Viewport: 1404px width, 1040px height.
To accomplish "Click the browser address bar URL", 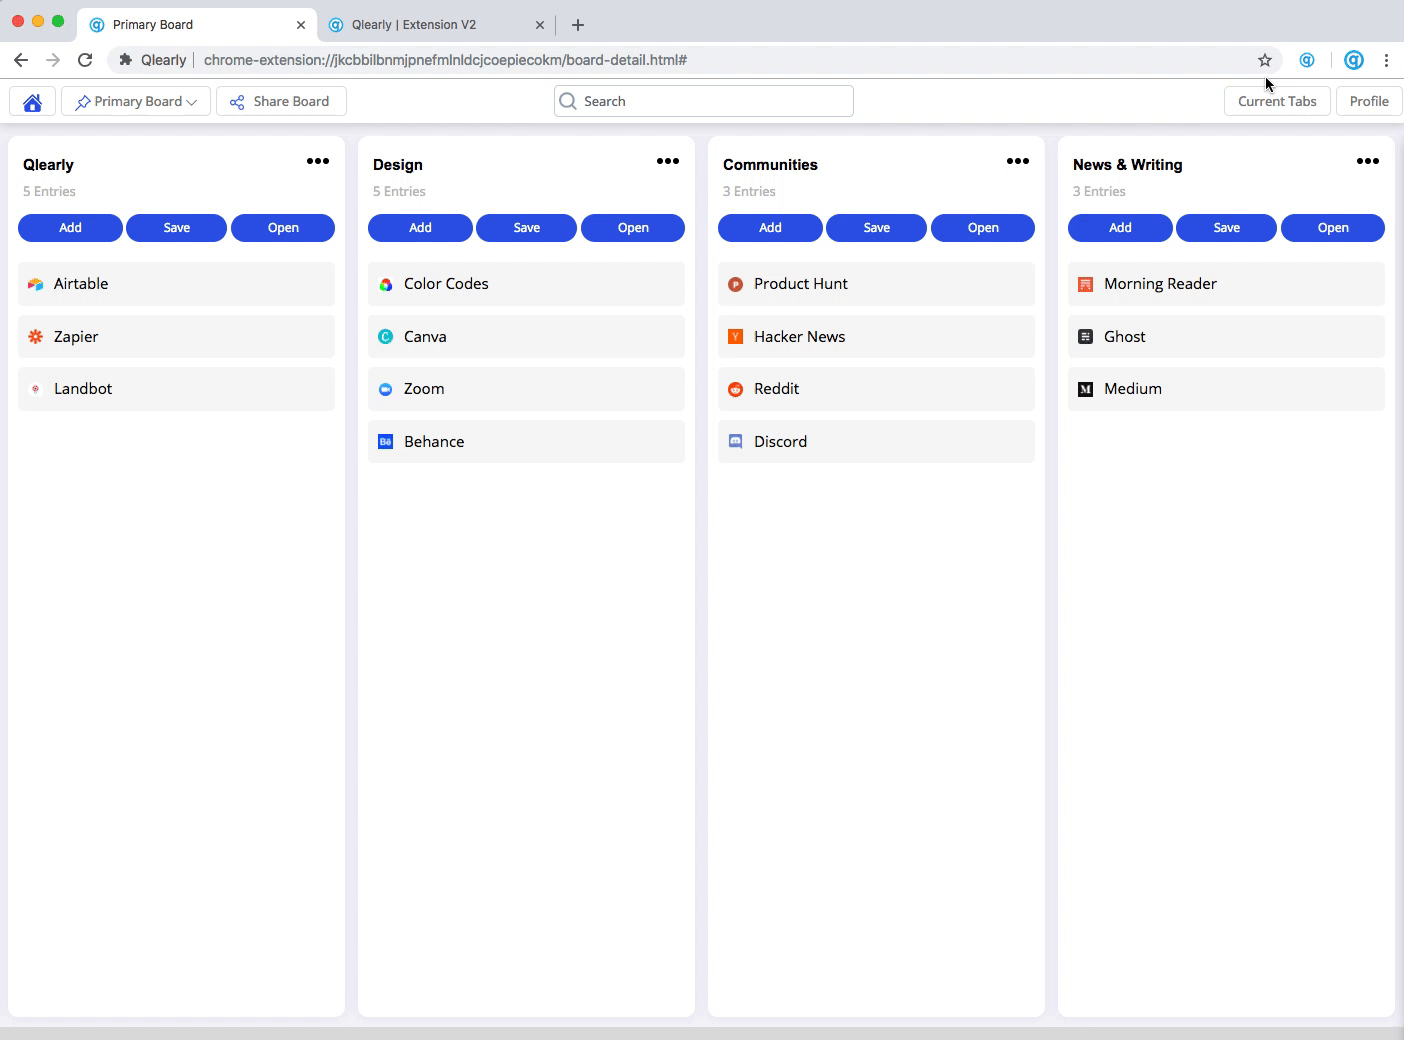I will tap(445, 60).
